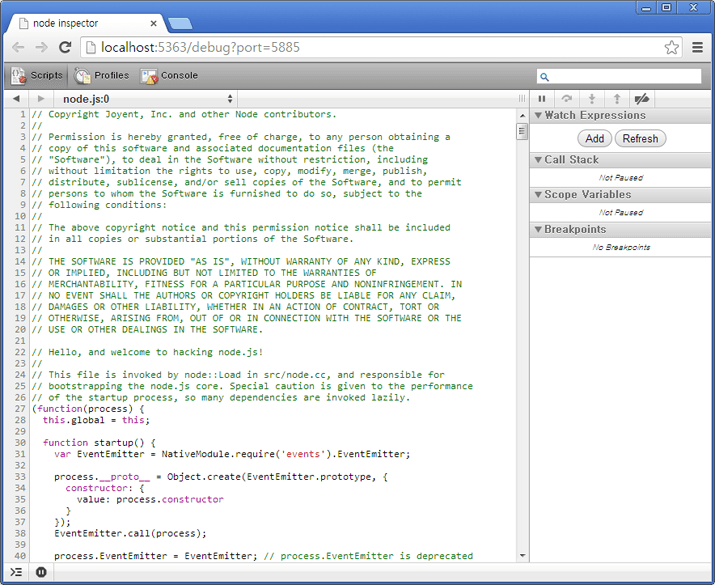This screenshot has height=585, width=715.
Task: Open the Profiles panel
Action: tap(101, 76)
